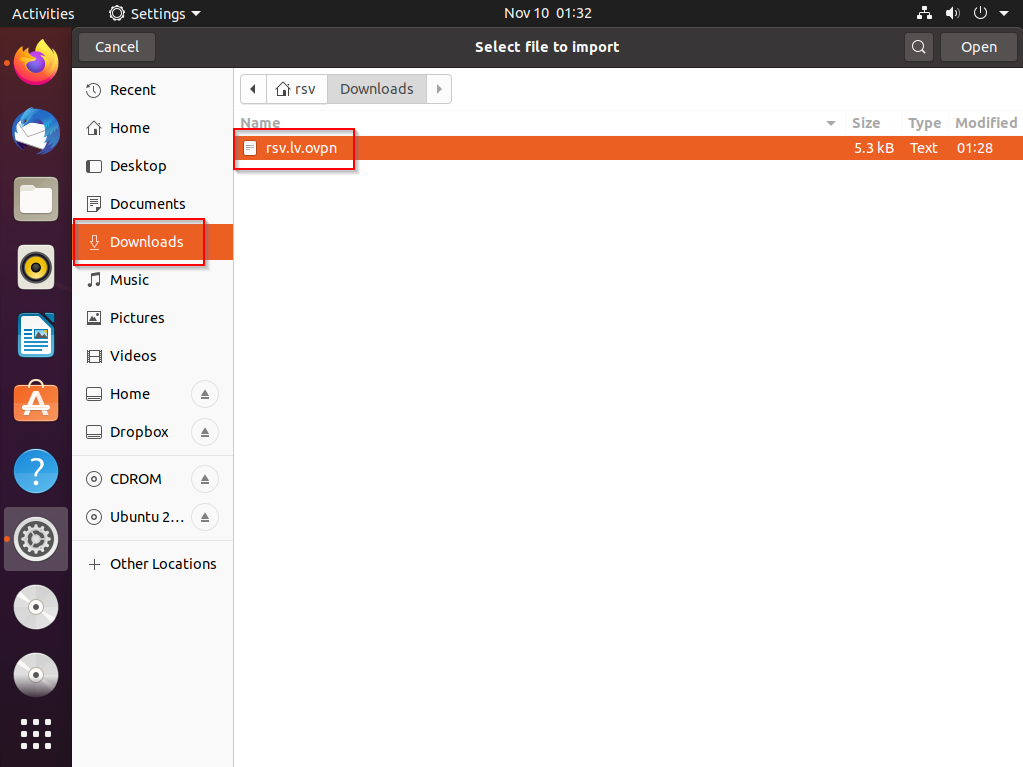Sort by the Type column header

924,123
